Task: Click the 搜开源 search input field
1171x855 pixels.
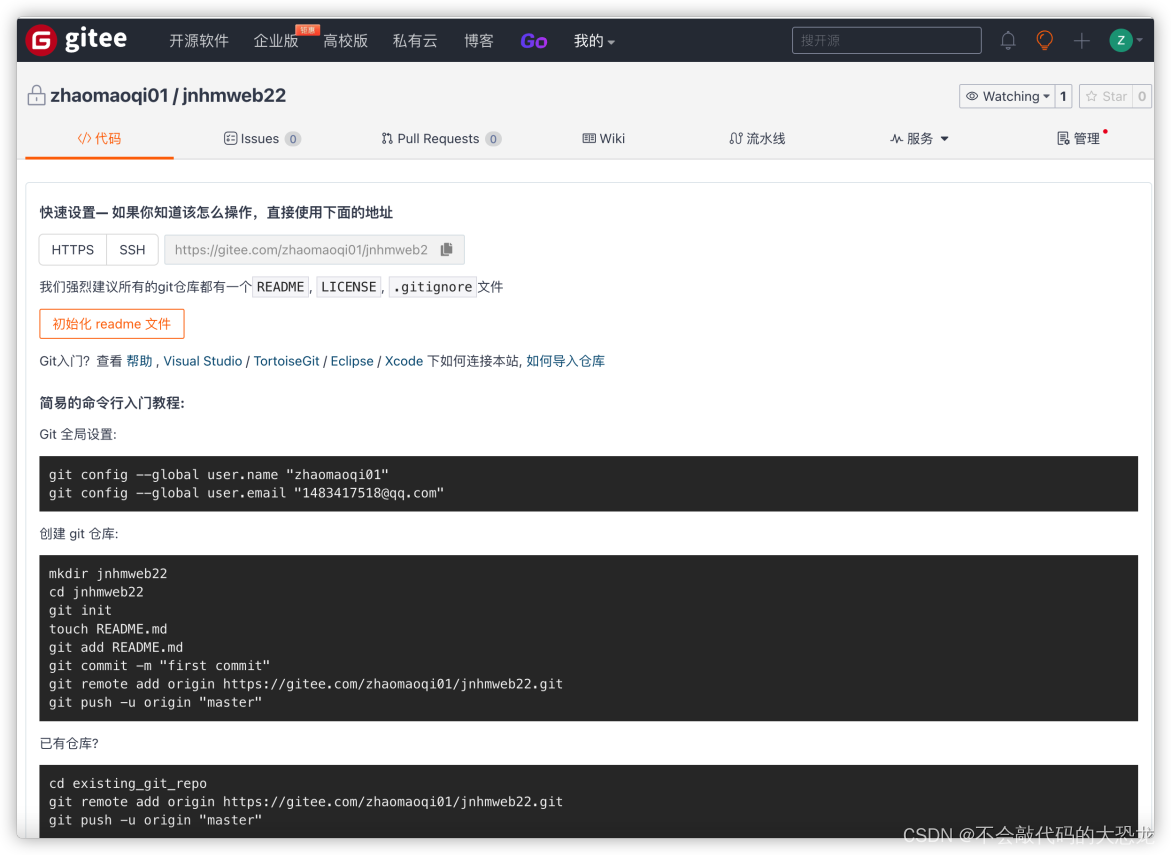Action: [886, 40]
